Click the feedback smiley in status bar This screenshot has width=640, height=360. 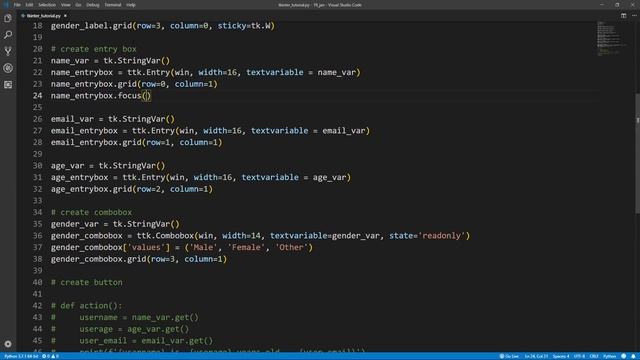[x=624, y=356]
